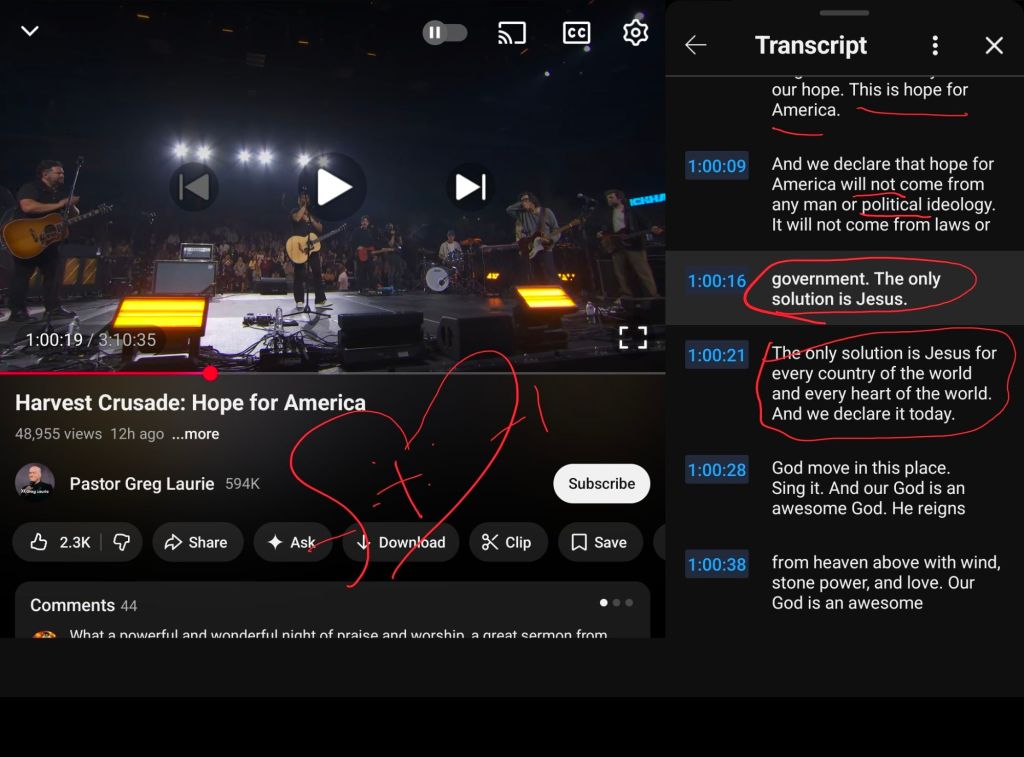Play the video
The height and width of the screenshot is (757, 1024).
click(333, 187)
